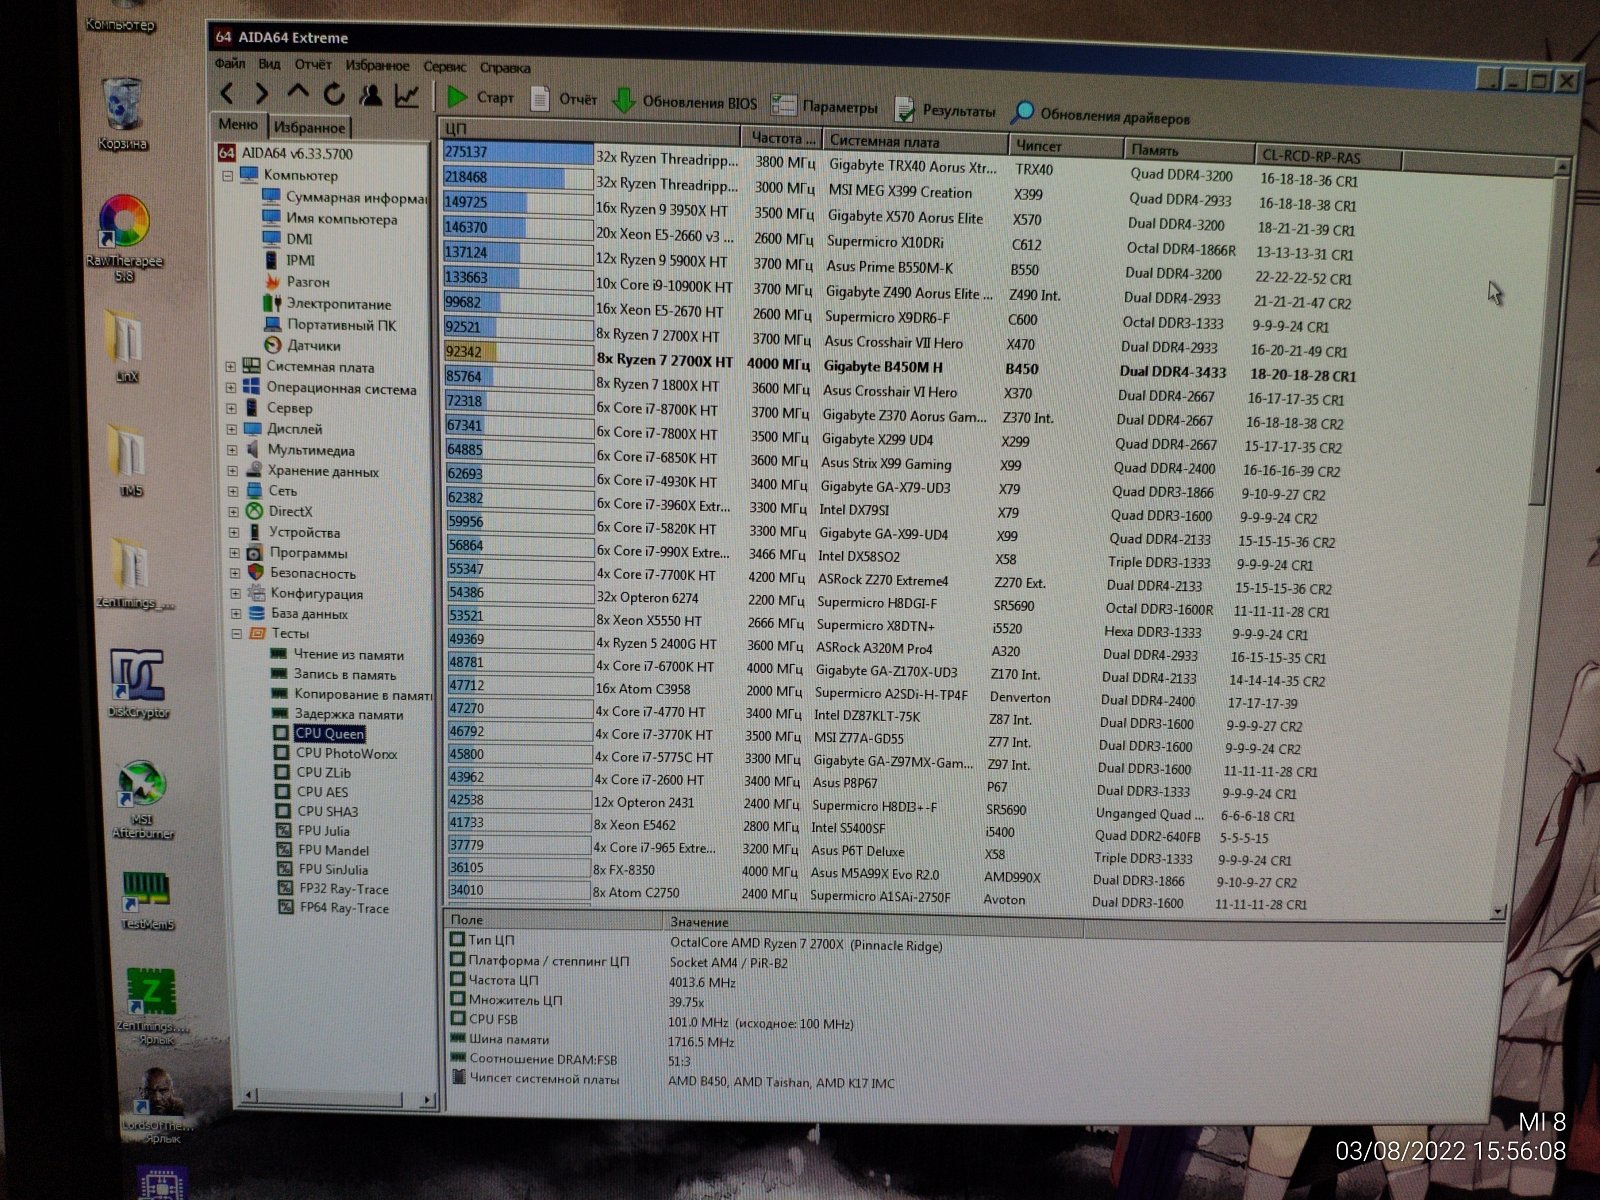Expand the DirectX tree node
Viewport: 1600px width, 1200px height.
(x=233, y=511)
